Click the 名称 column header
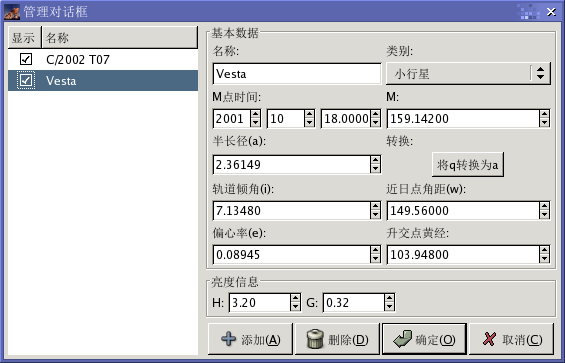565x363 pixels. click(120, 37)
